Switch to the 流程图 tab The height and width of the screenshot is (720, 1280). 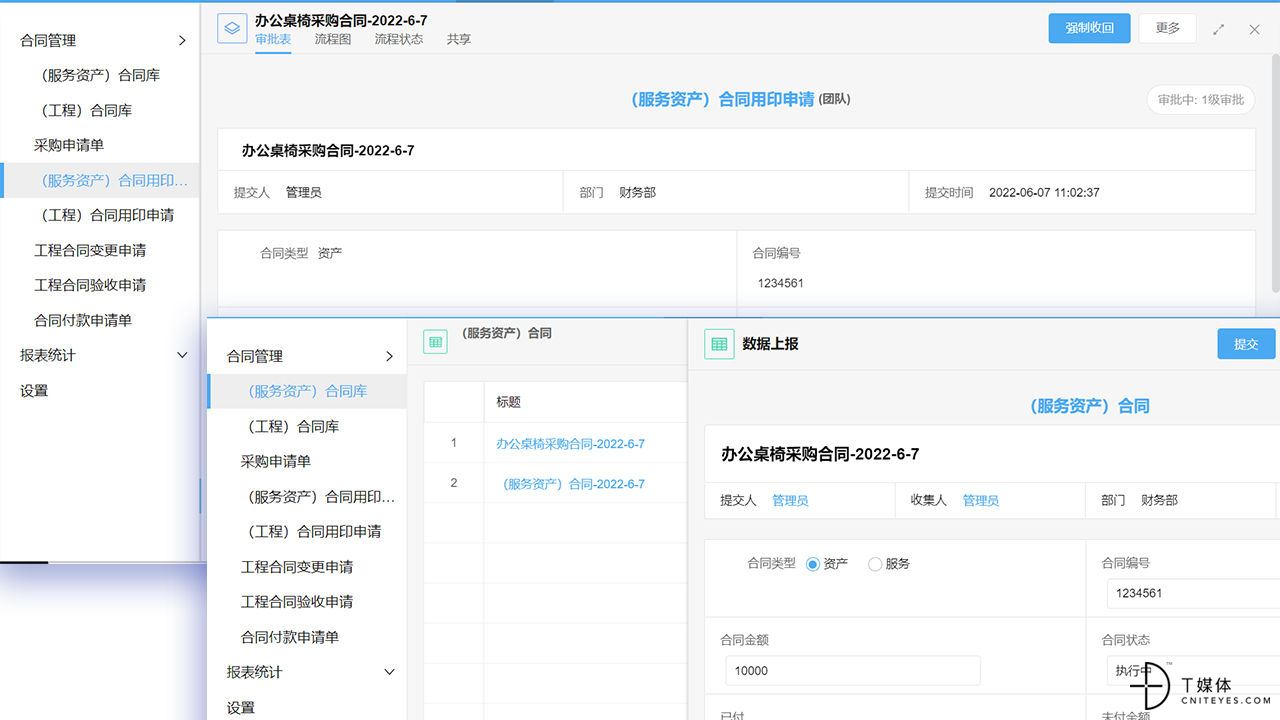333,40
